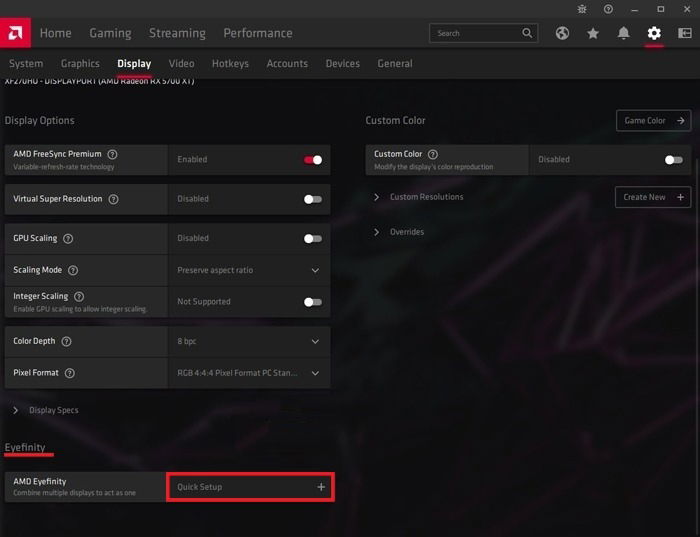The width and height of the screenshot is (700, 537).
Task: Open the web browser globe icon
Action: pyautogui.click(x=562, y=33)
